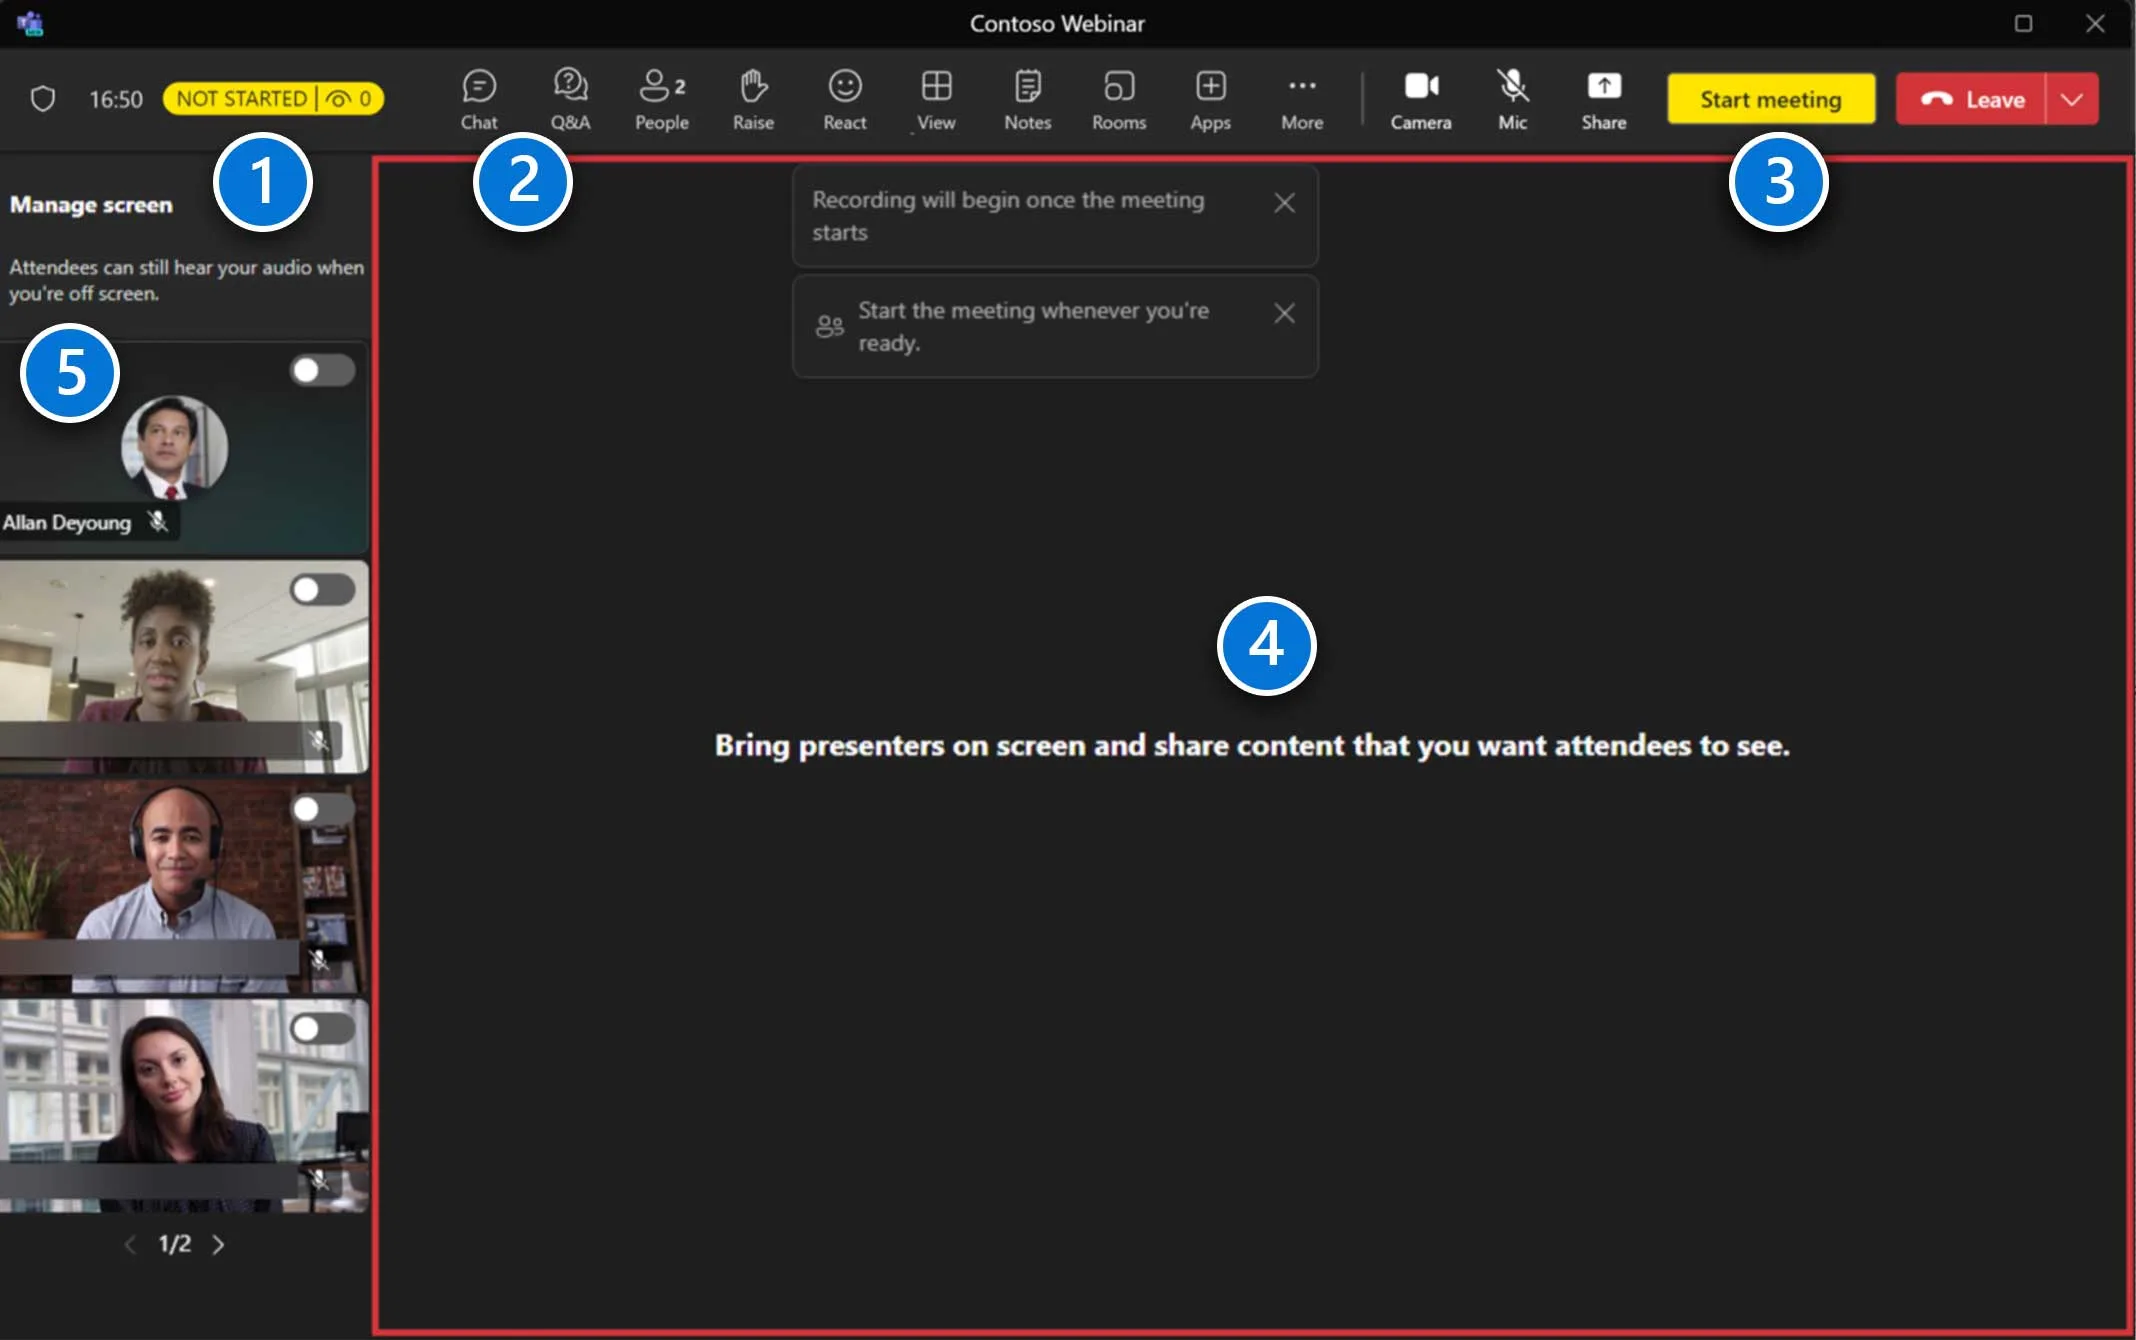Expand the Leave options dropdown arrow

2072,99
